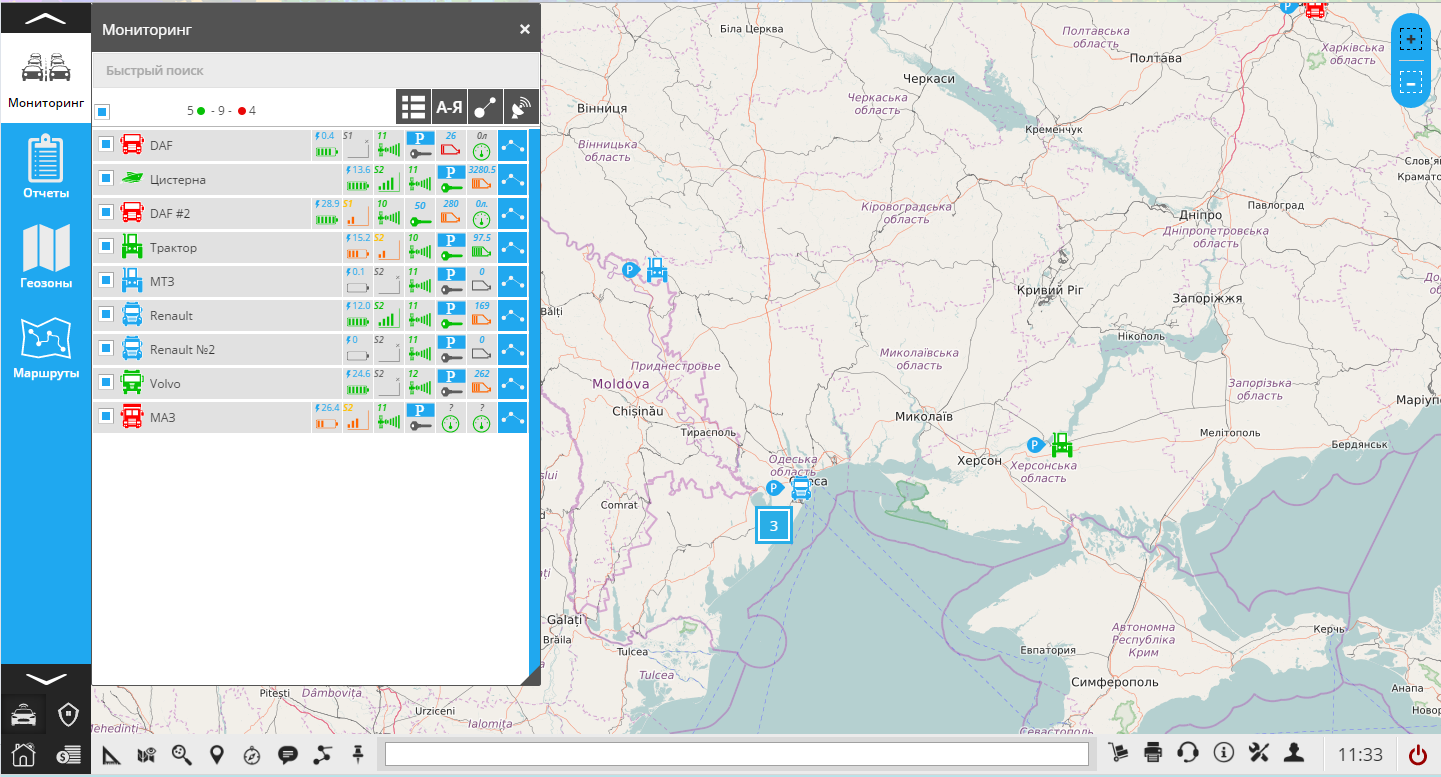The image size is (1441, 777).
Task: Select the ruler measurement tool
Action: click(113, 755)
